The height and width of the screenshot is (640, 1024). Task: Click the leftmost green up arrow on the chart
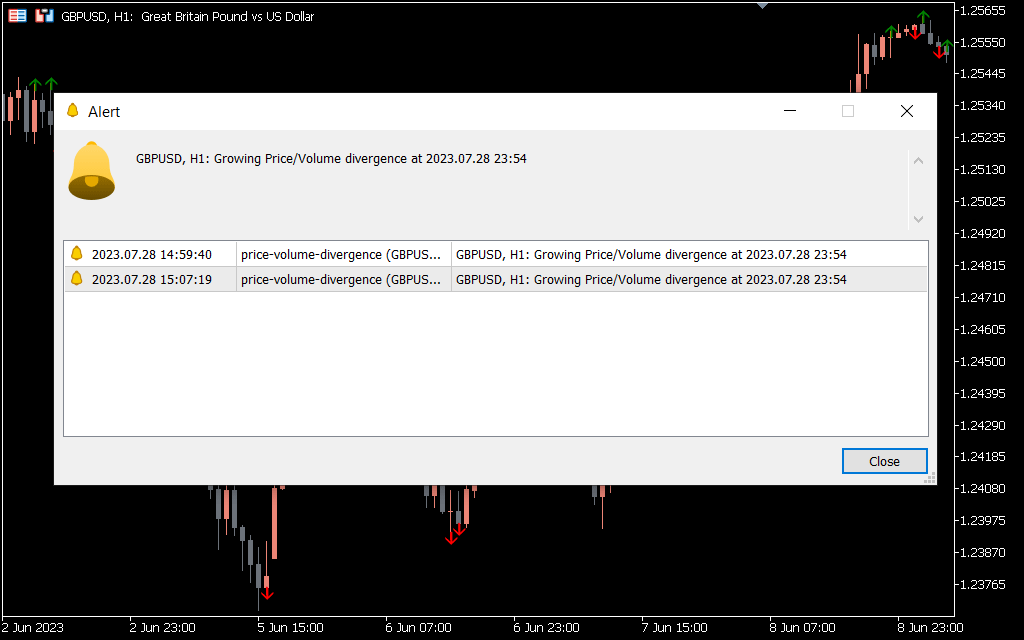pyautogui.click(x=35, y=85)
